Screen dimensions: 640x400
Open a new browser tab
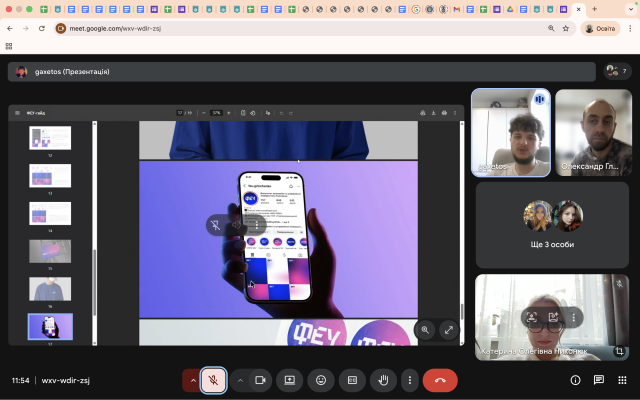pyautogui.click(x=594, y=8)
